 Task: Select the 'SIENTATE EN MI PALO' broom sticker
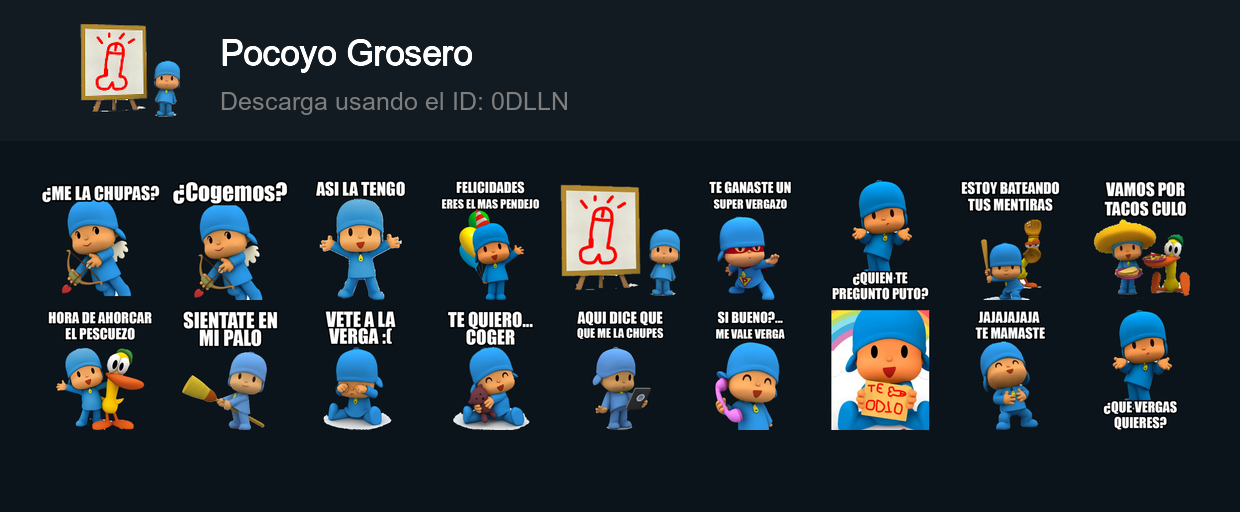pyautogui.click(x=230, y=370)
